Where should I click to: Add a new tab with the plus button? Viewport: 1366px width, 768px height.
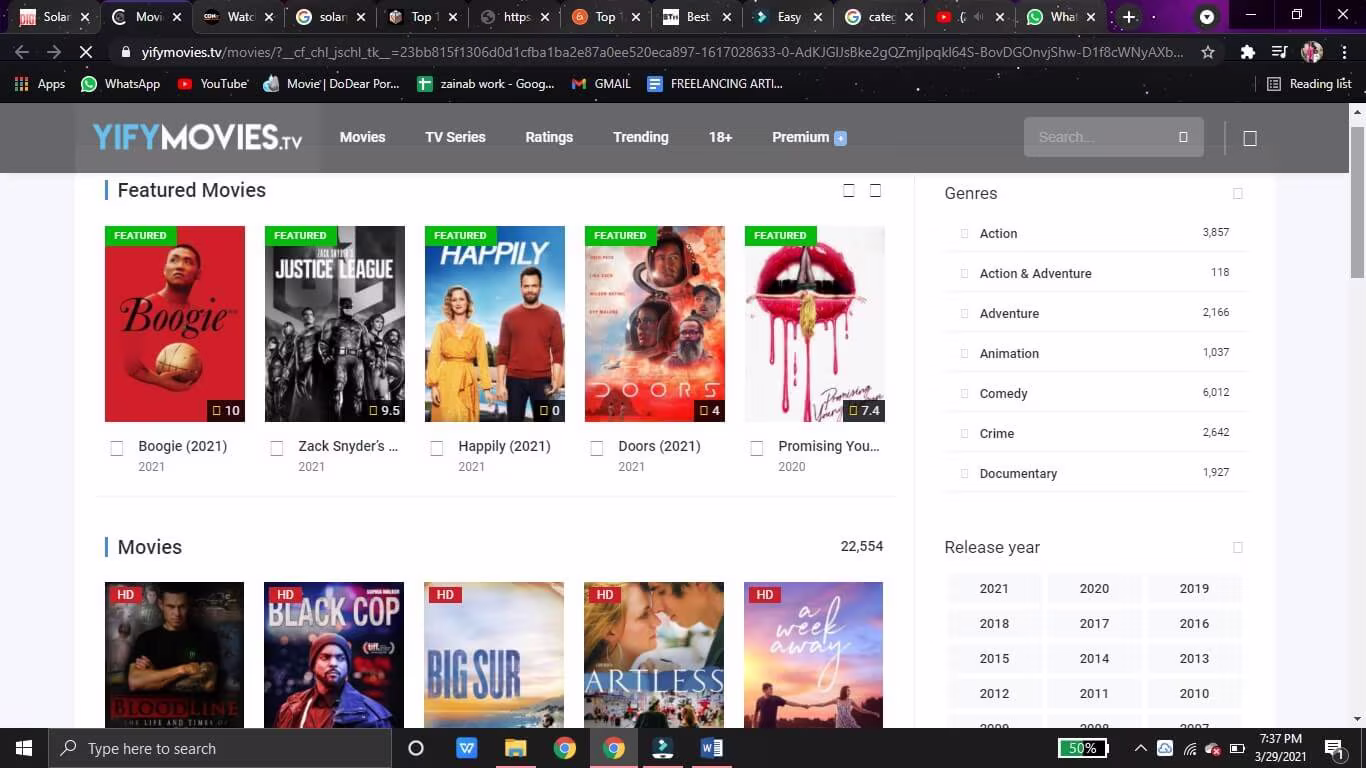pyautogui.click(x=1129, y=17)
